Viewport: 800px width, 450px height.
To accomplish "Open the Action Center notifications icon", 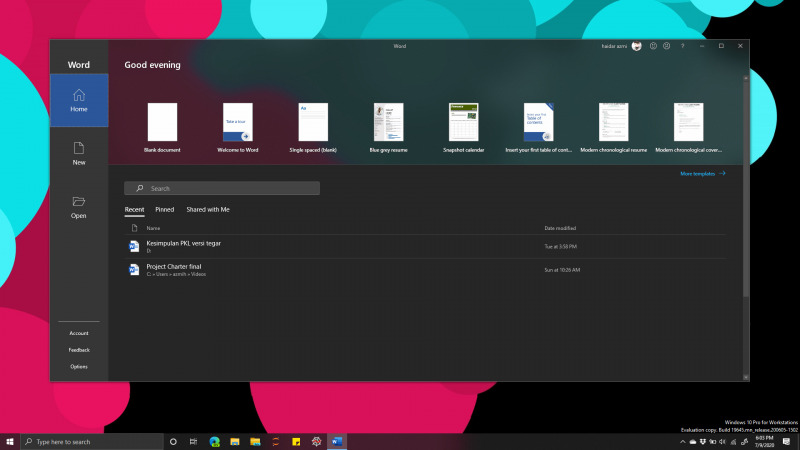I will click(x=786, y=441).
